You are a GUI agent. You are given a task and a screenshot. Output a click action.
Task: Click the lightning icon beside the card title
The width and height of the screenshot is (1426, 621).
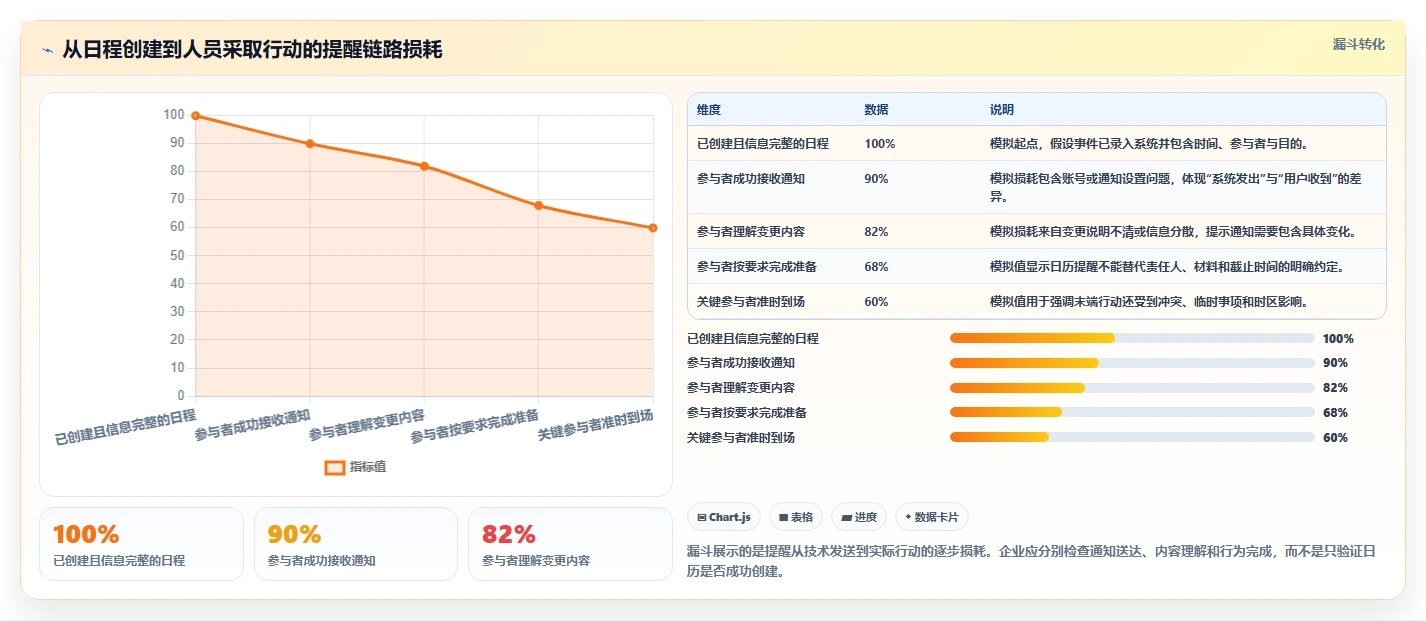point(47,51)
